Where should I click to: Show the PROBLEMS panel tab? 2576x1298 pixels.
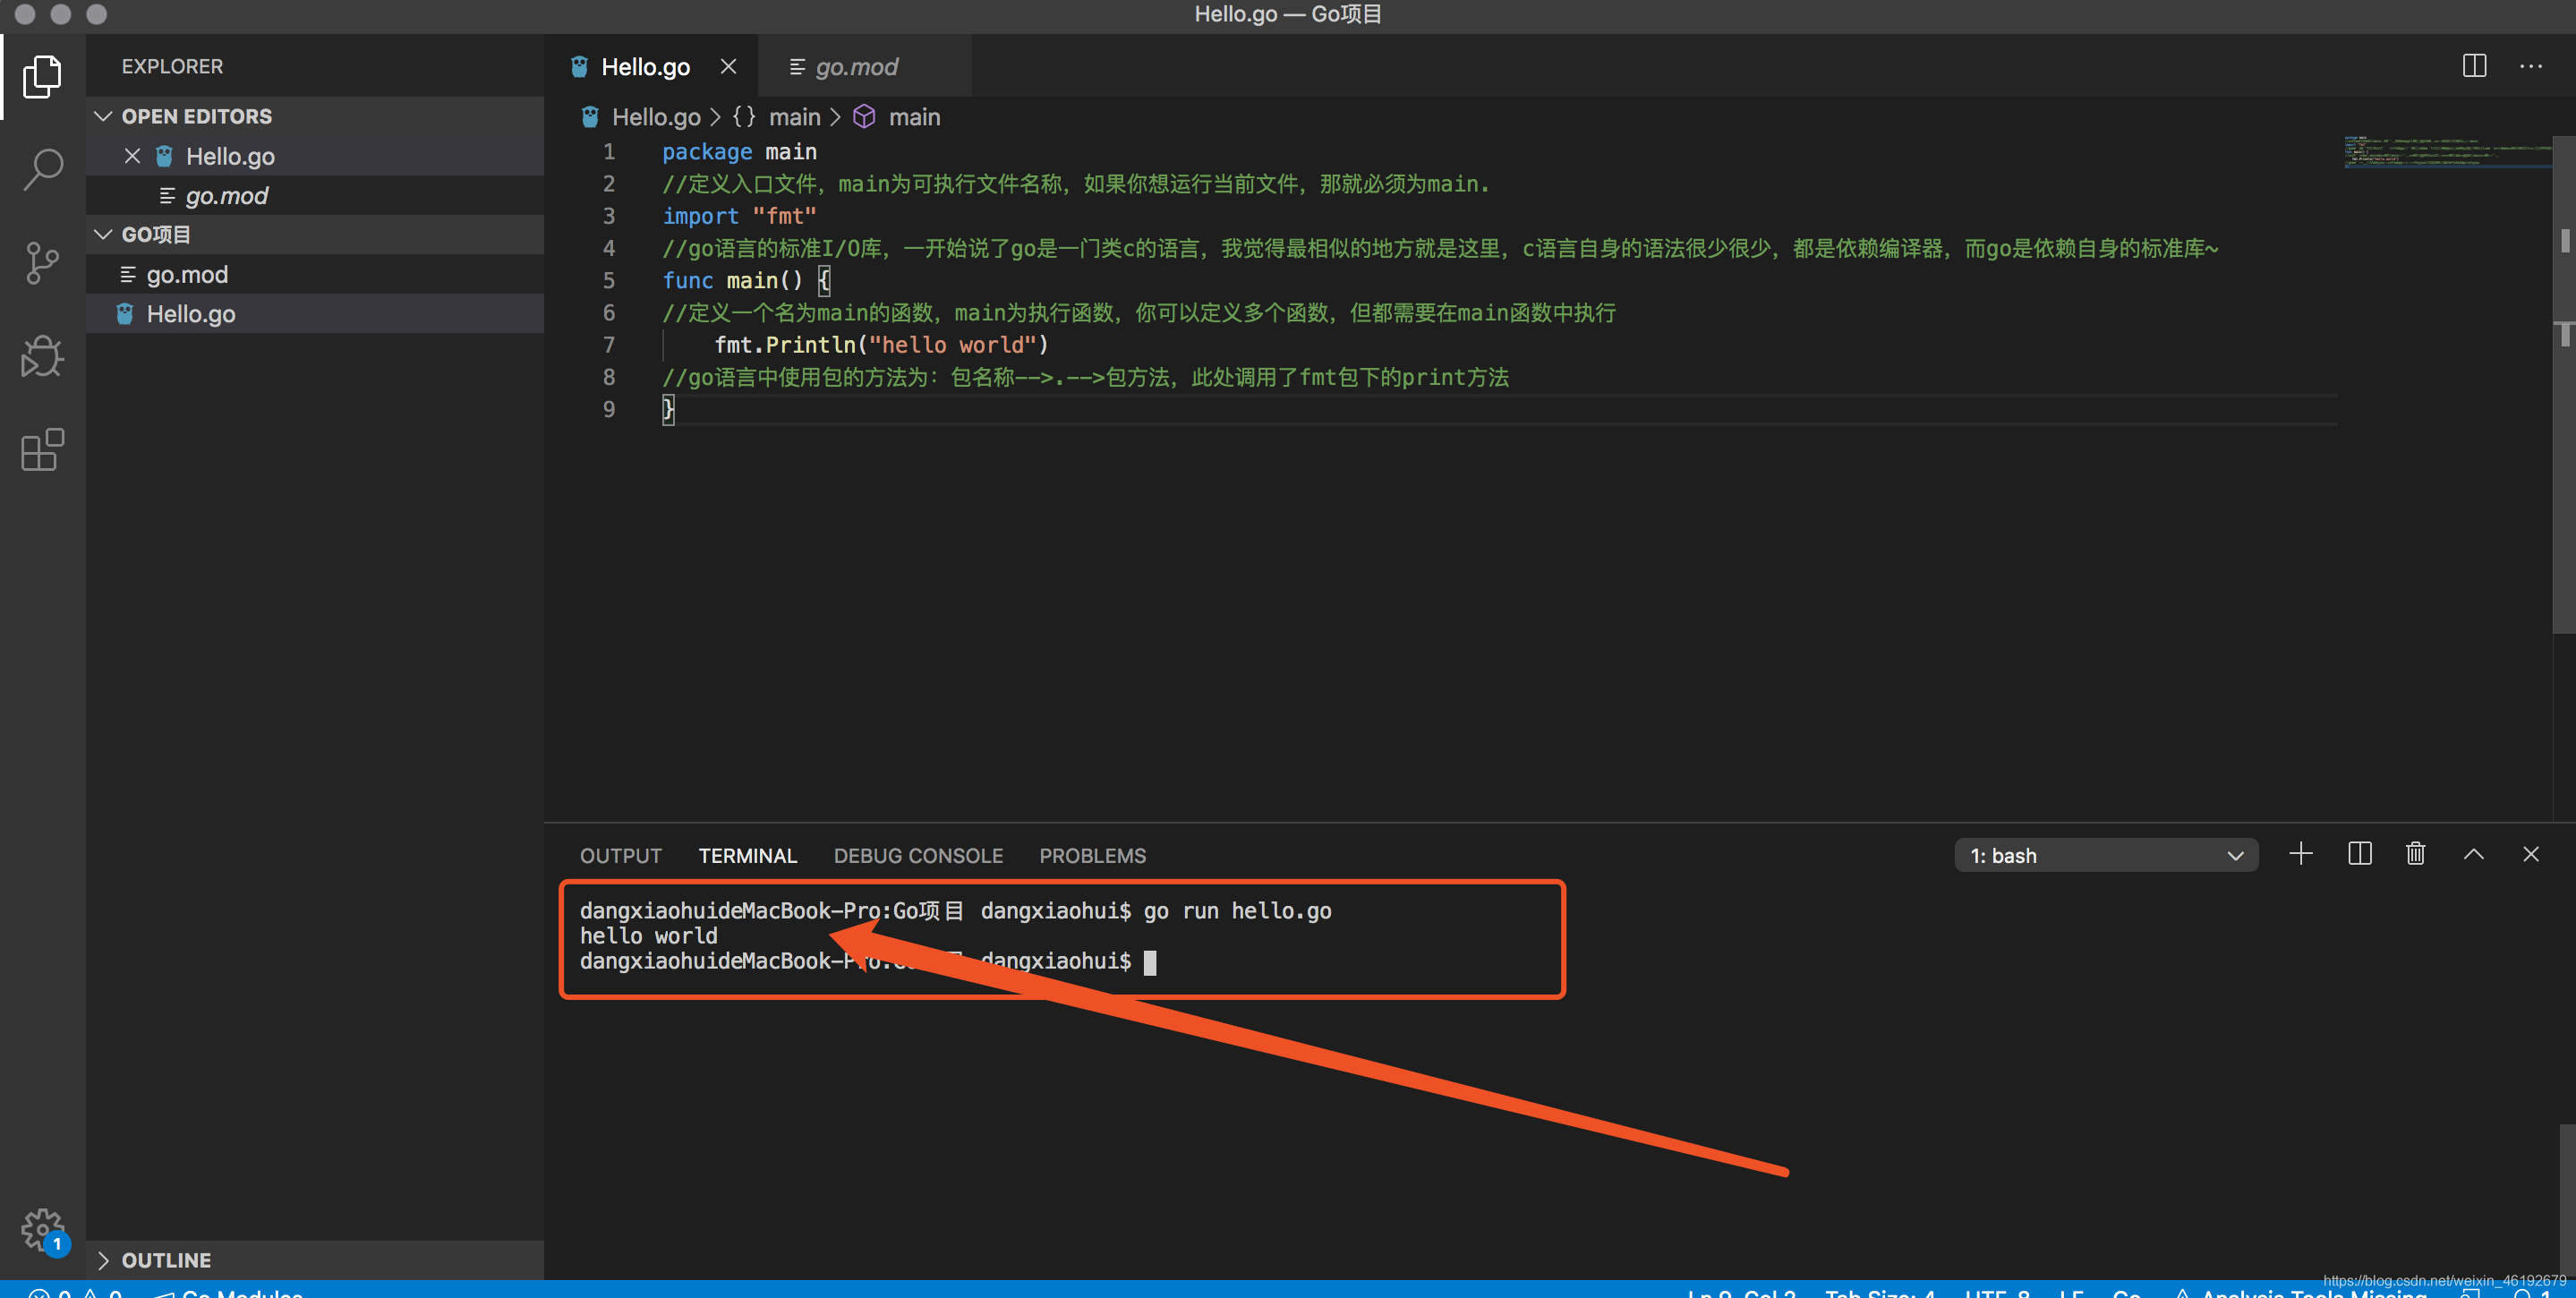[1092, 856]
